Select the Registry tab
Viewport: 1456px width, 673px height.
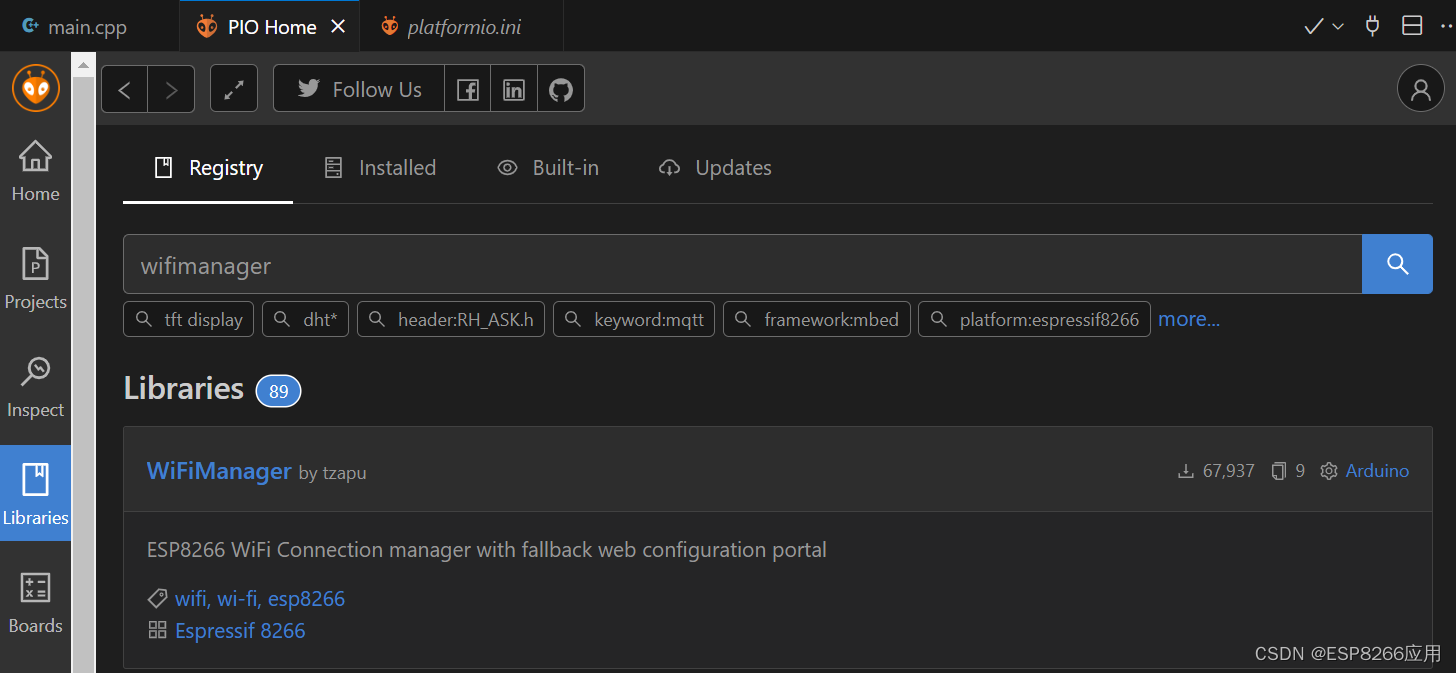208,168
